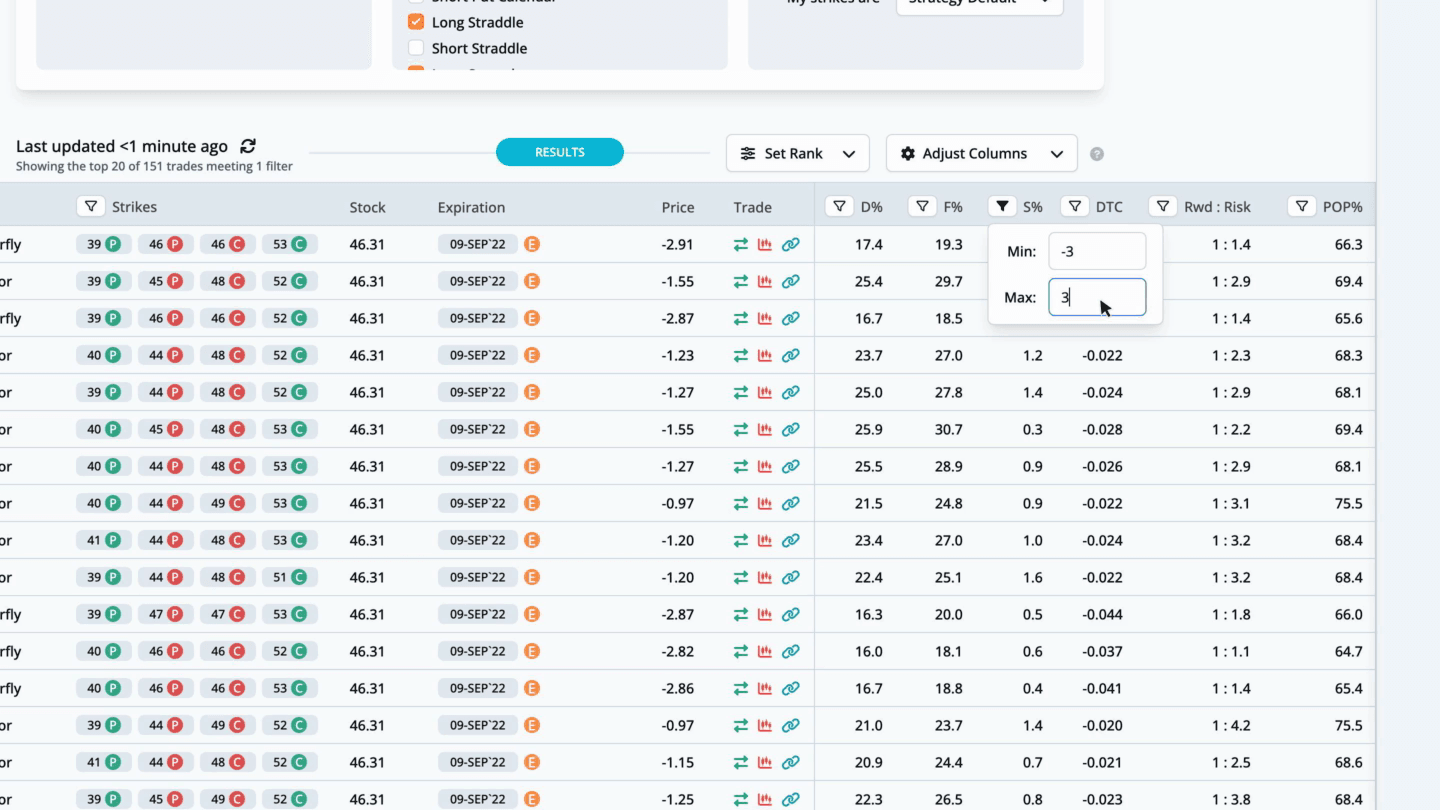
Task: Click the orange E earnings icon in the -1.23 row
Action: [532, 355]
